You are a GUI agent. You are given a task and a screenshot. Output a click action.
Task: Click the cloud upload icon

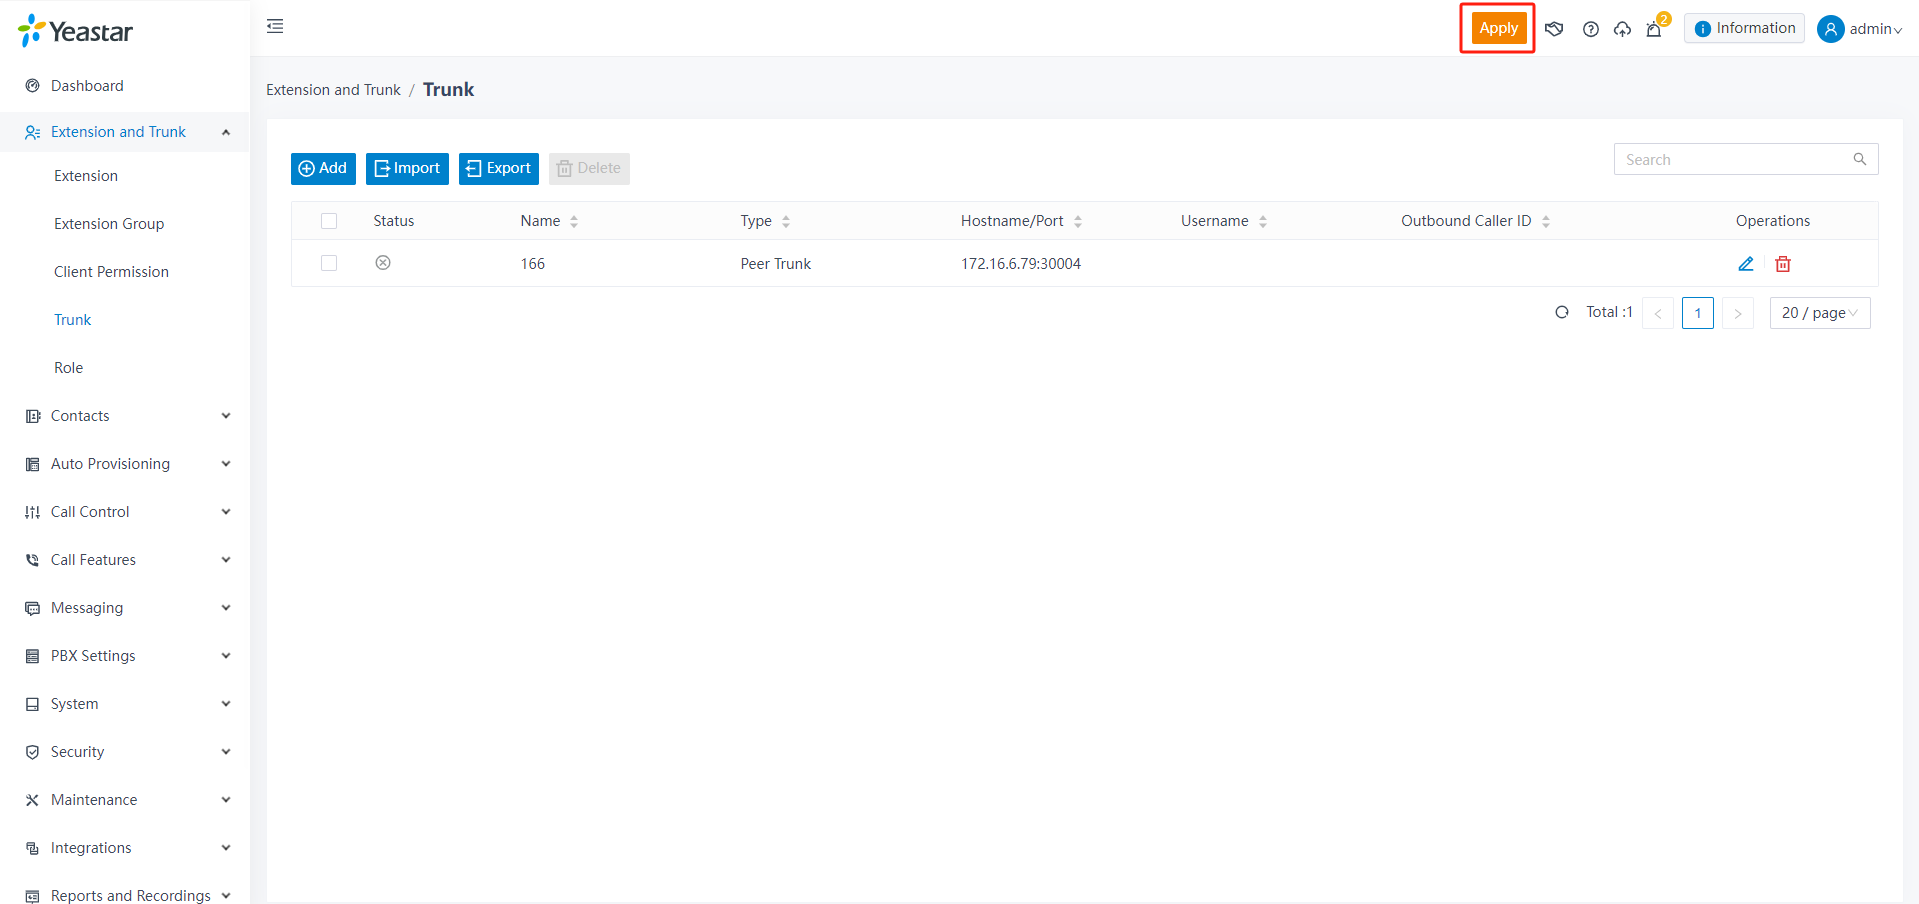tap(1622, 29)
